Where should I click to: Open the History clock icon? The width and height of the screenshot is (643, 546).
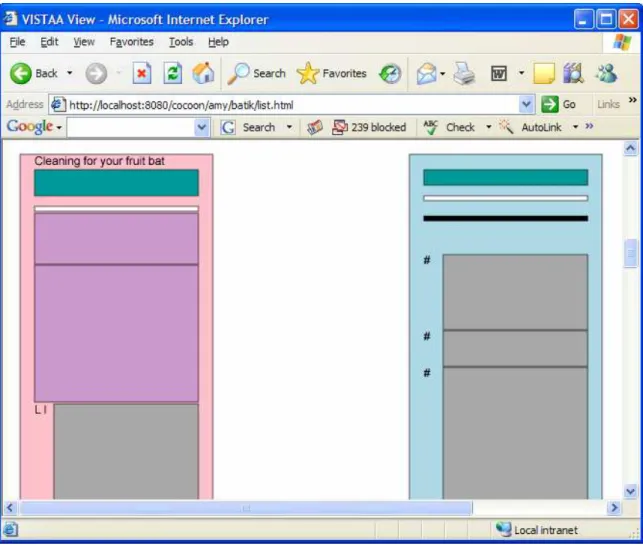pos(390,74)
